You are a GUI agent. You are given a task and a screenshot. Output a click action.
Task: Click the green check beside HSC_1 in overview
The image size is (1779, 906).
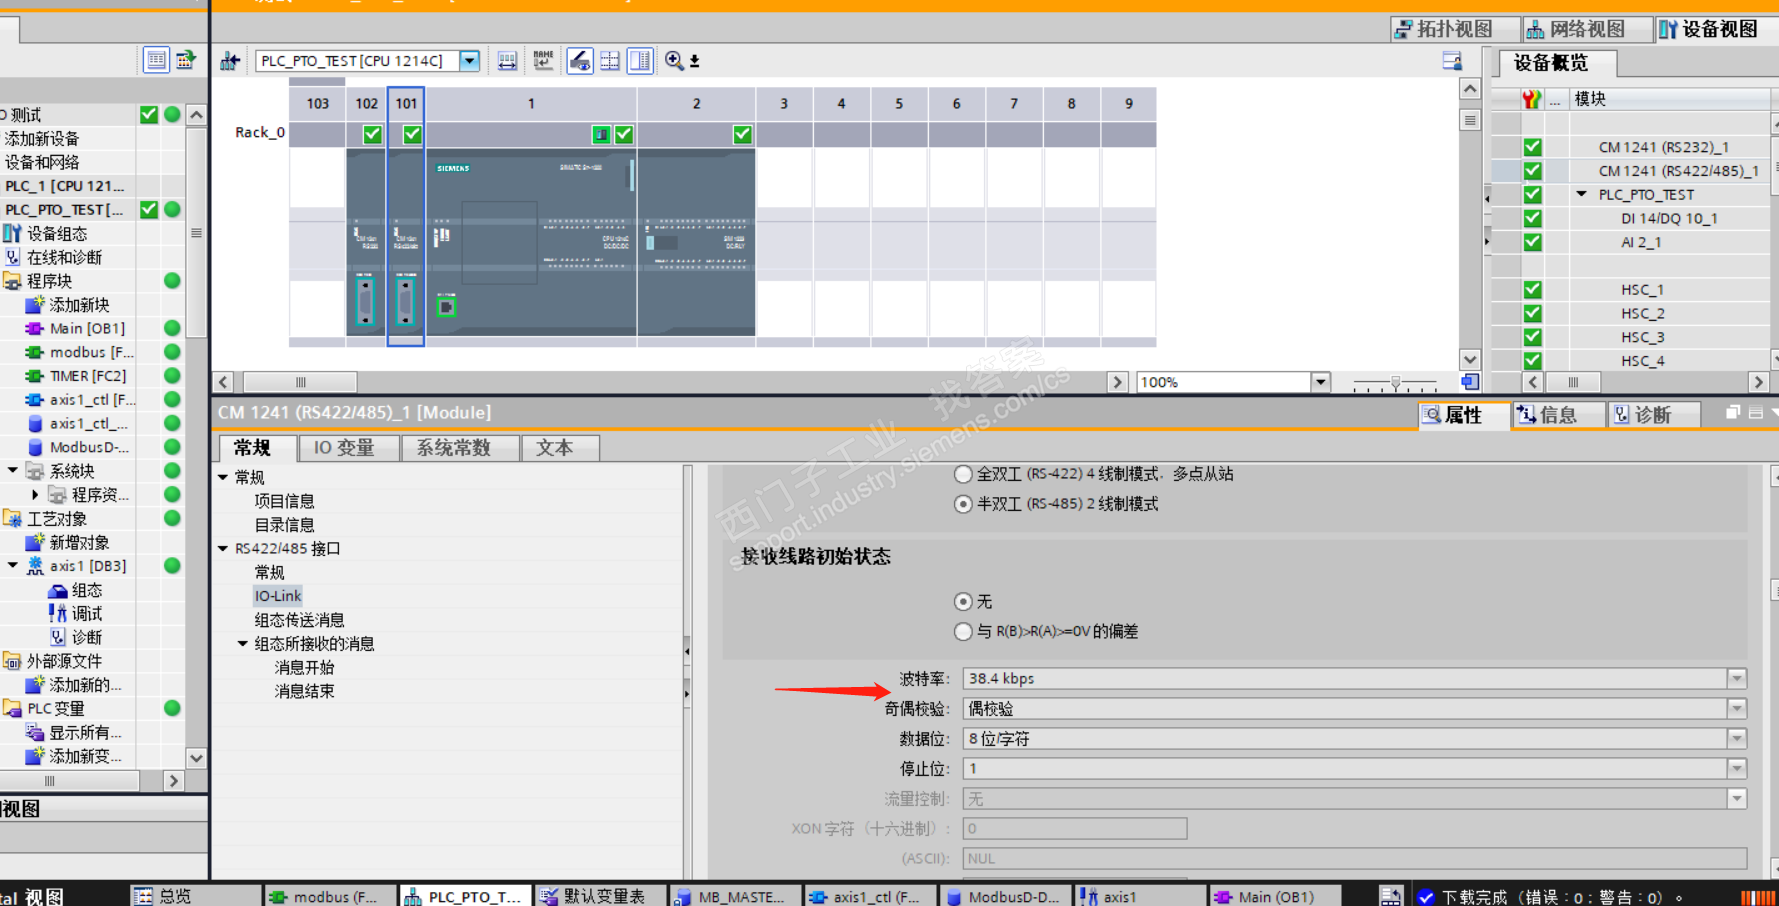click(1532, 290)
